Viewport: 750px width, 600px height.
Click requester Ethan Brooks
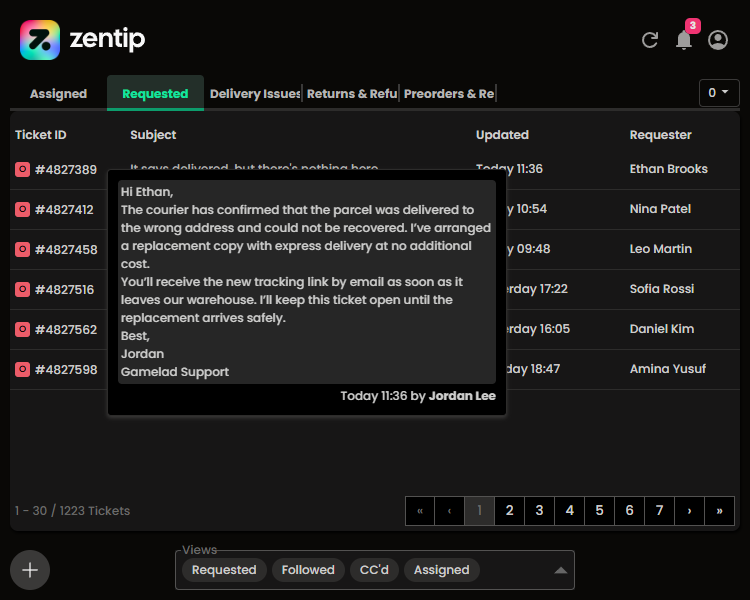tap(669, 169)
